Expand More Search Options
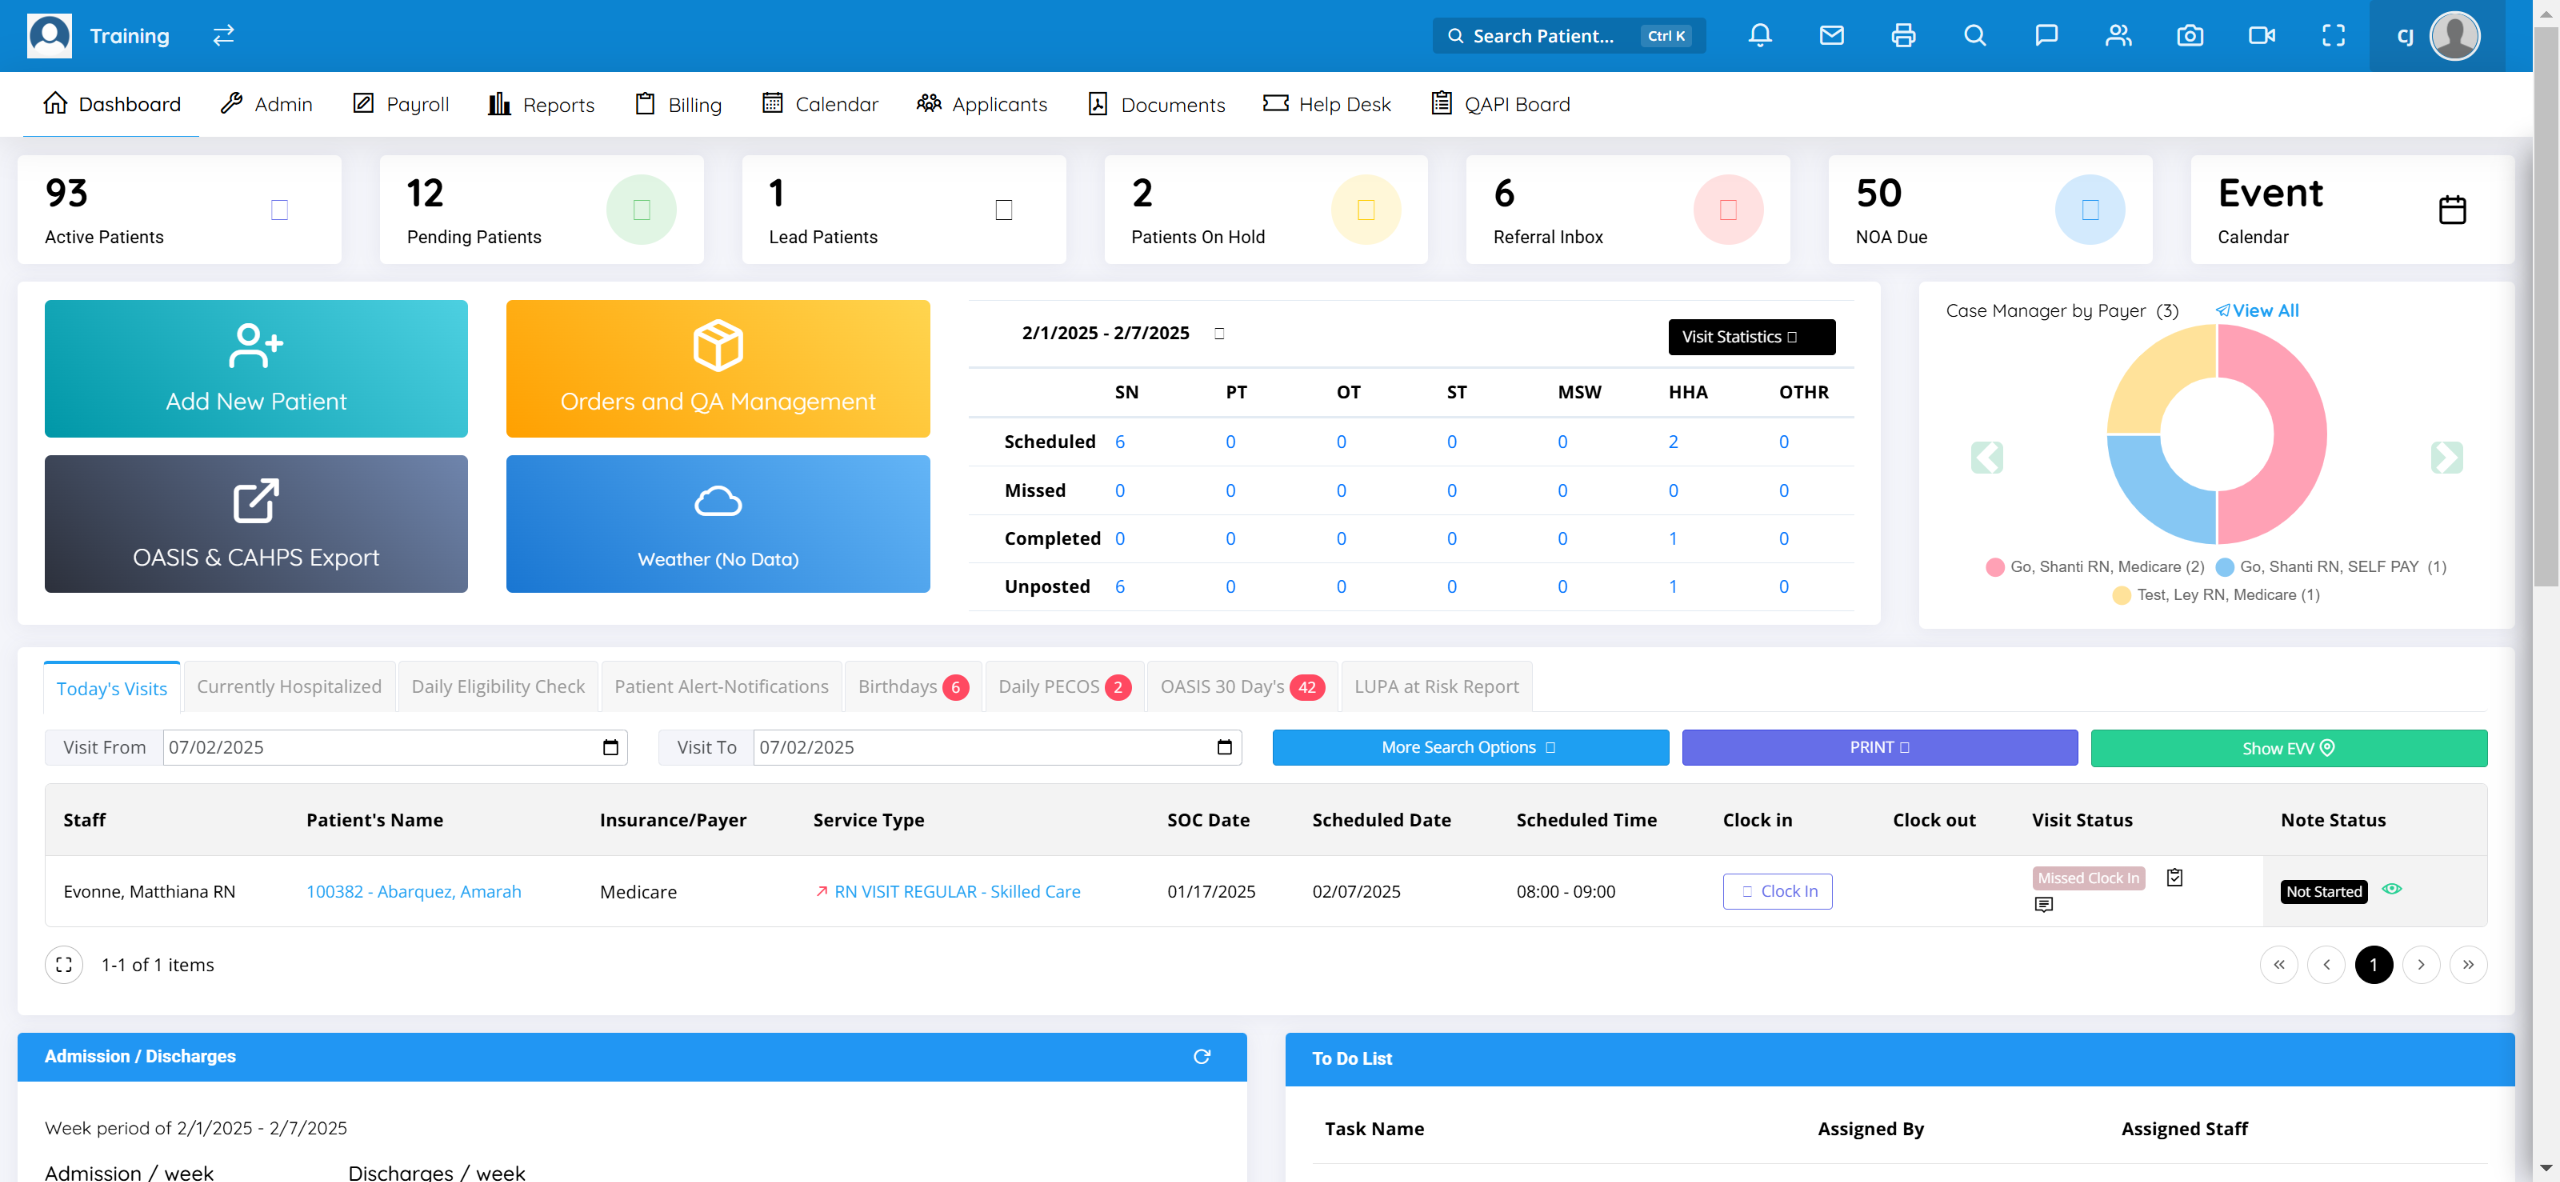Viewport: 2560px width, 1182px height. [x=1469, y=748]
